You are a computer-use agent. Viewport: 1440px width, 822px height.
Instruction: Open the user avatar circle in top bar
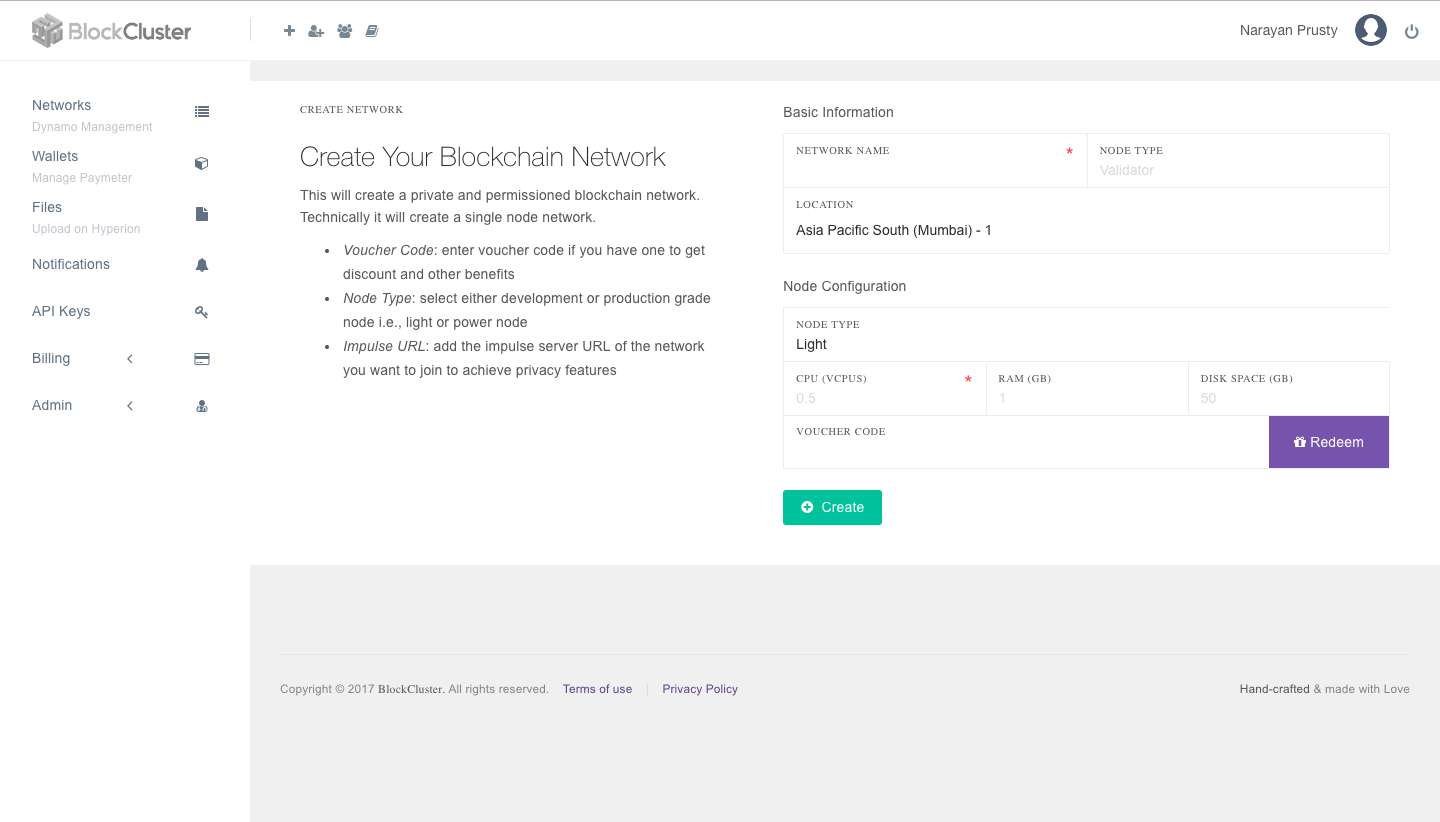tap(1371, 30)
